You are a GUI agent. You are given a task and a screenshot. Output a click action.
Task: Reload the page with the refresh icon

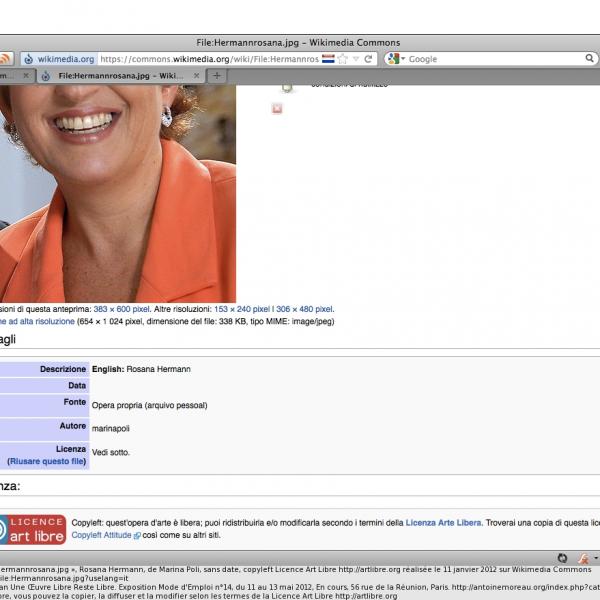coord(368,59)
